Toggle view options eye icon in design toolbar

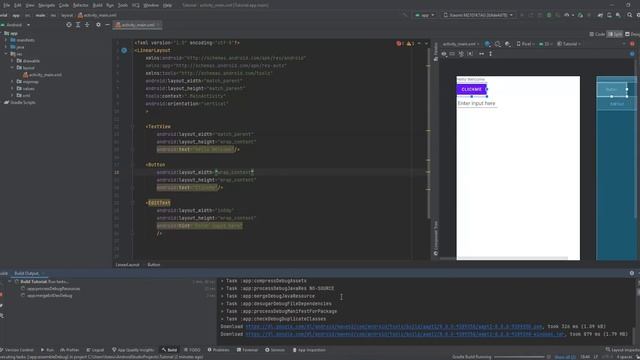[444, 54]
